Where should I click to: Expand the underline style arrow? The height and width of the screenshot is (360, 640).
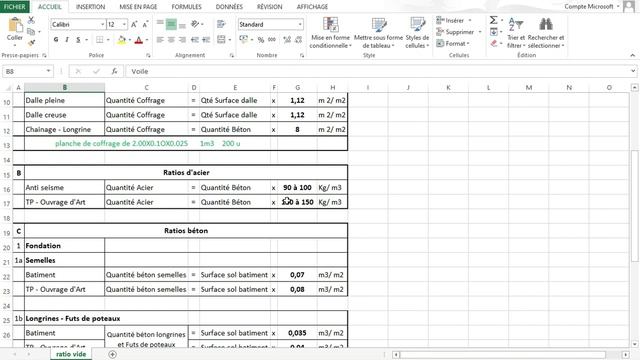[86, 40]
